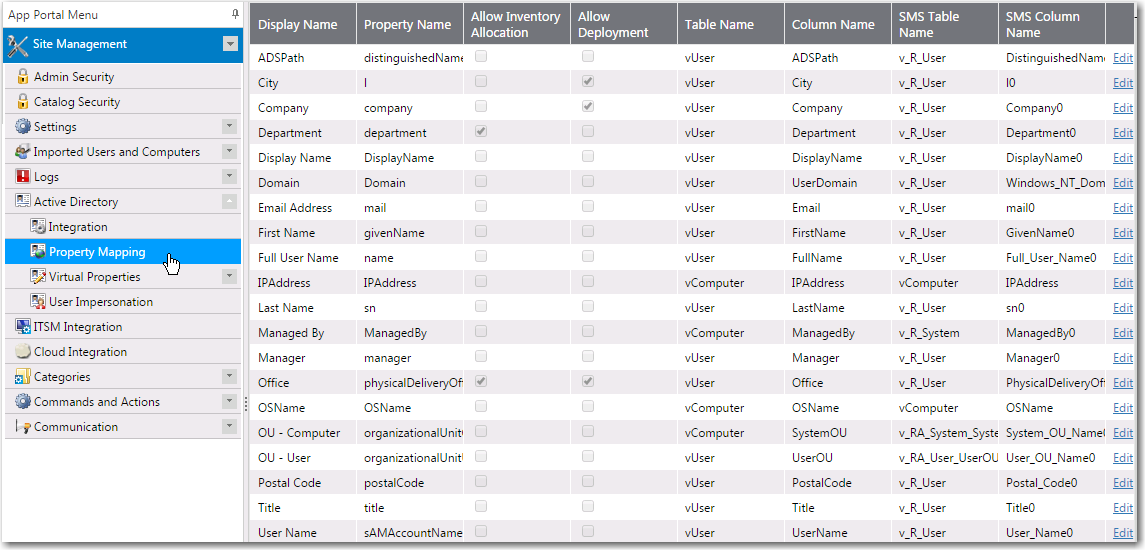This screenshot has width=1145, height=550.
Task: Click the Categories folder icon
Action: point(23,377)
